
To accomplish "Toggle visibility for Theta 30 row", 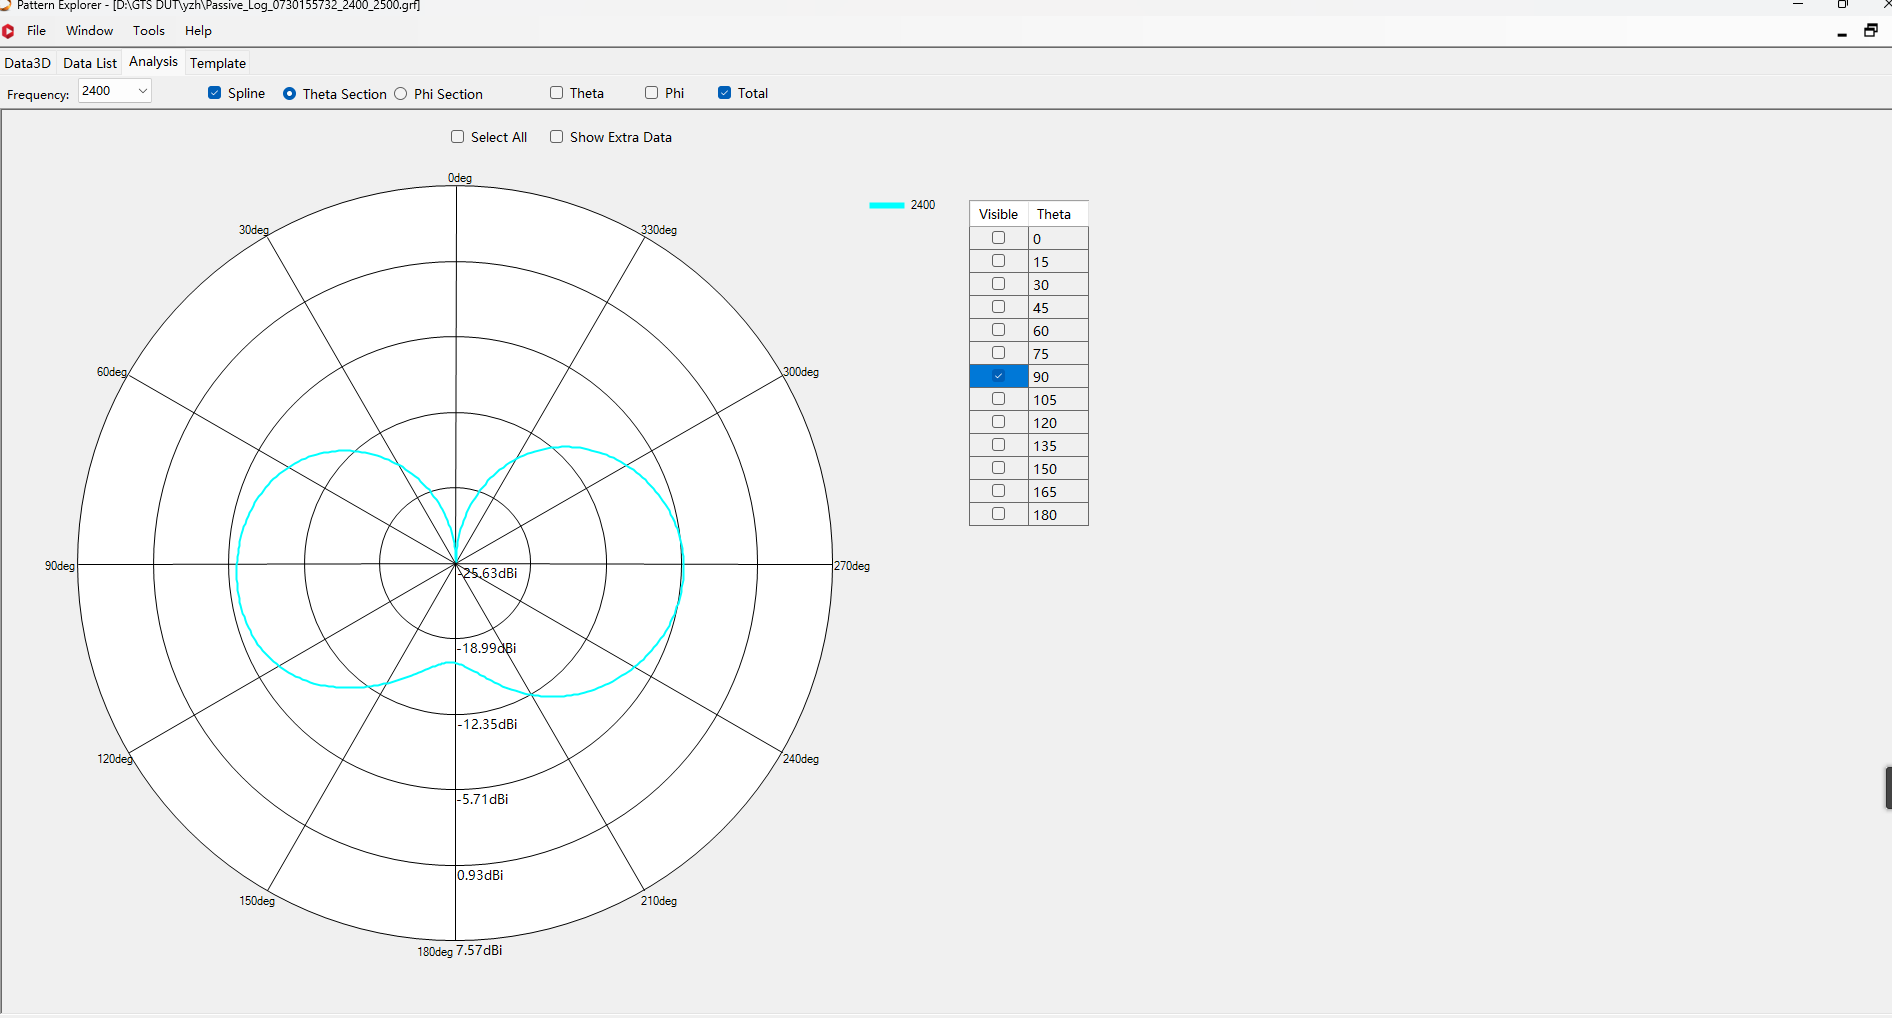I will point(998,284).
